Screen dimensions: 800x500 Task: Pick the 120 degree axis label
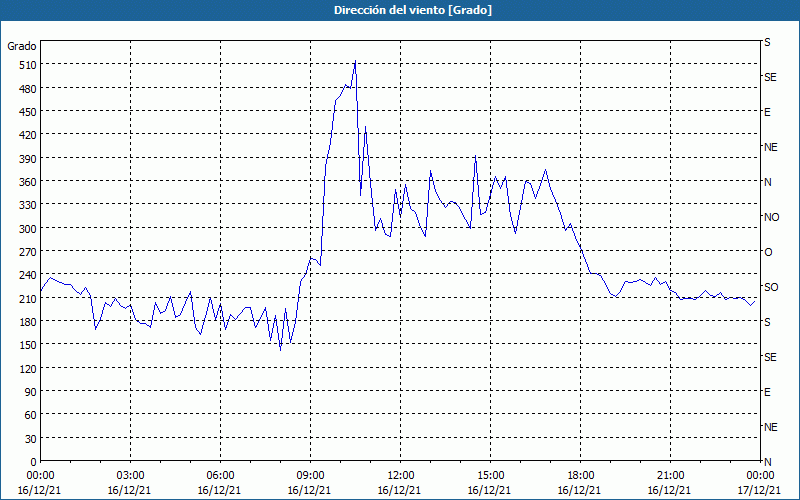28,369
